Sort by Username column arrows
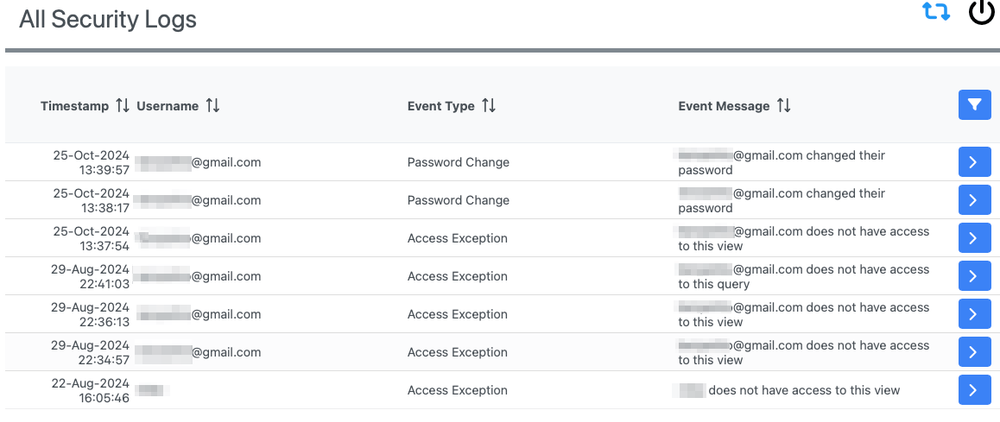The image size is (1000, 422). coord(213,106)
